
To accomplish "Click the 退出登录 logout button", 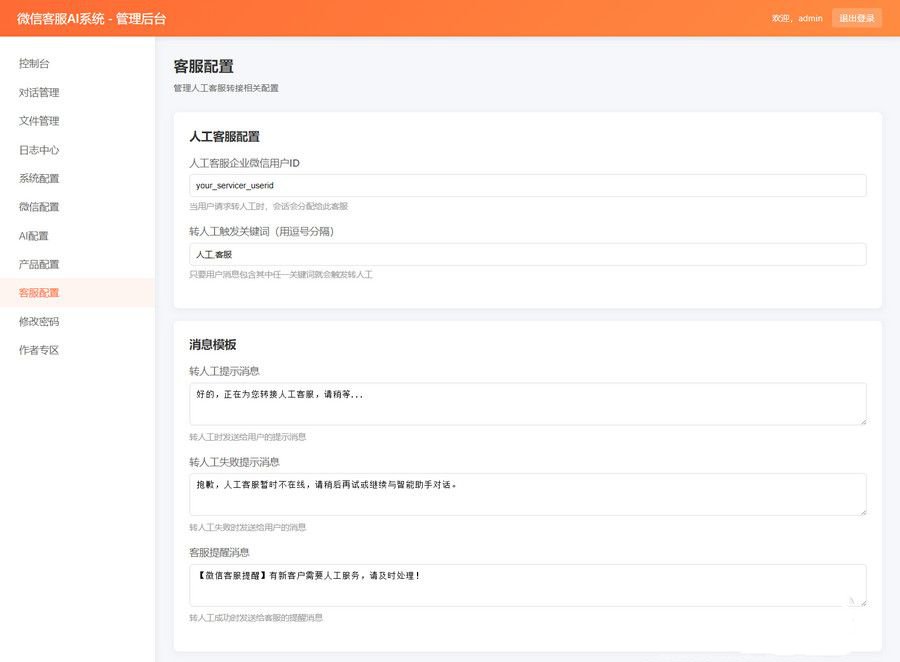I will [x=858, y=18].
